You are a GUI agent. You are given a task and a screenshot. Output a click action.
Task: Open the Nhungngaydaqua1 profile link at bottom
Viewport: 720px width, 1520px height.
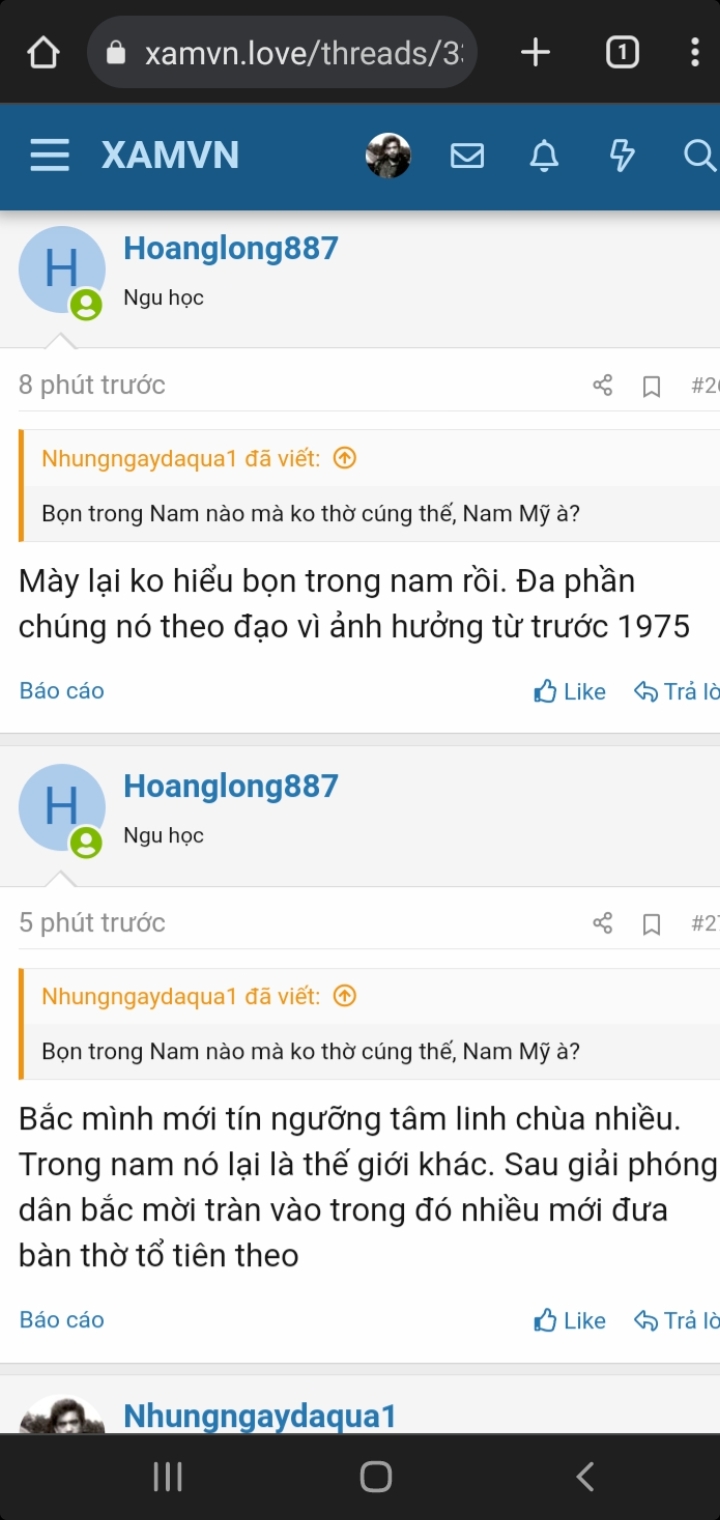pyautogui.click(x=260, y=1415)
